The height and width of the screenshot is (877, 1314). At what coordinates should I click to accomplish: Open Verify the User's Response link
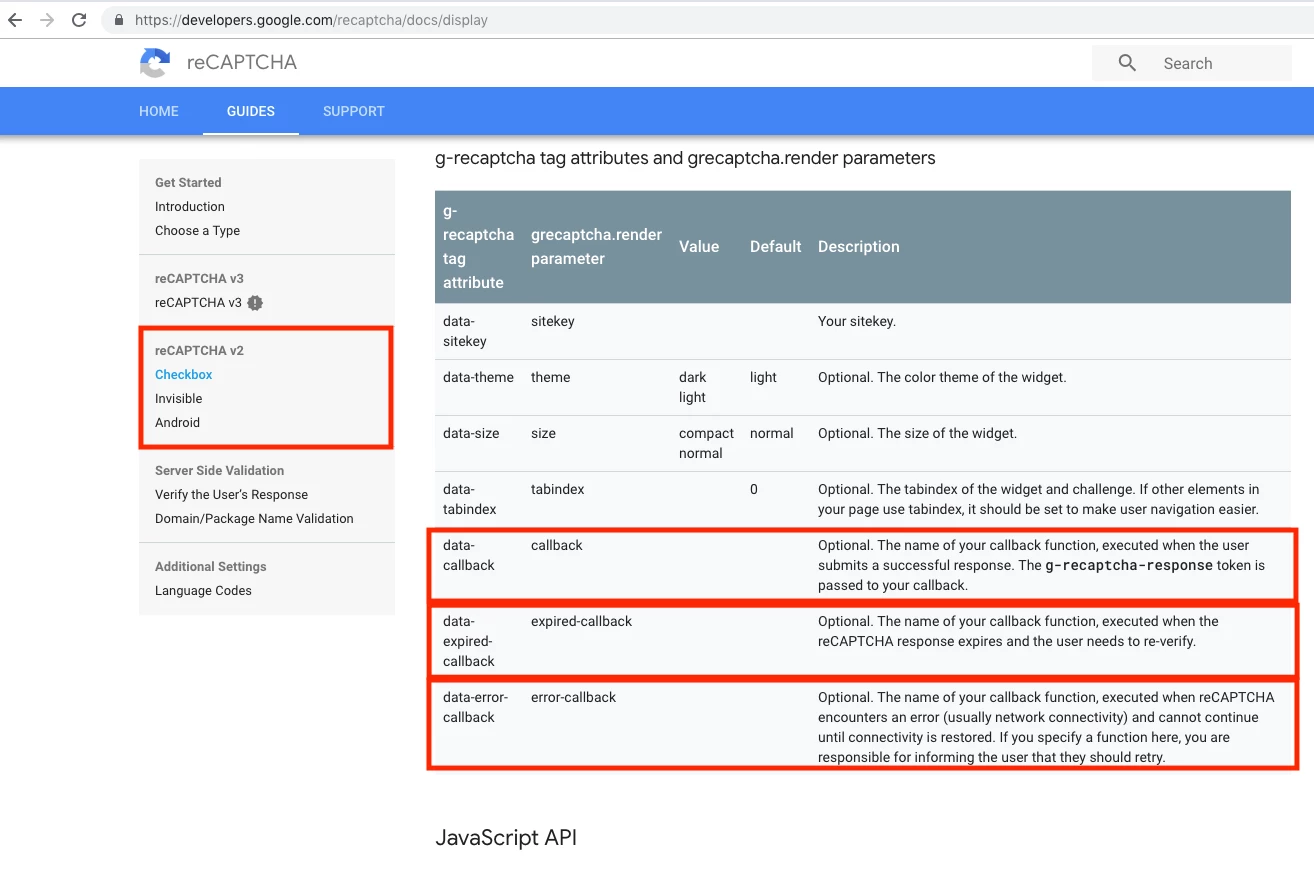click(x=232, y=495)
